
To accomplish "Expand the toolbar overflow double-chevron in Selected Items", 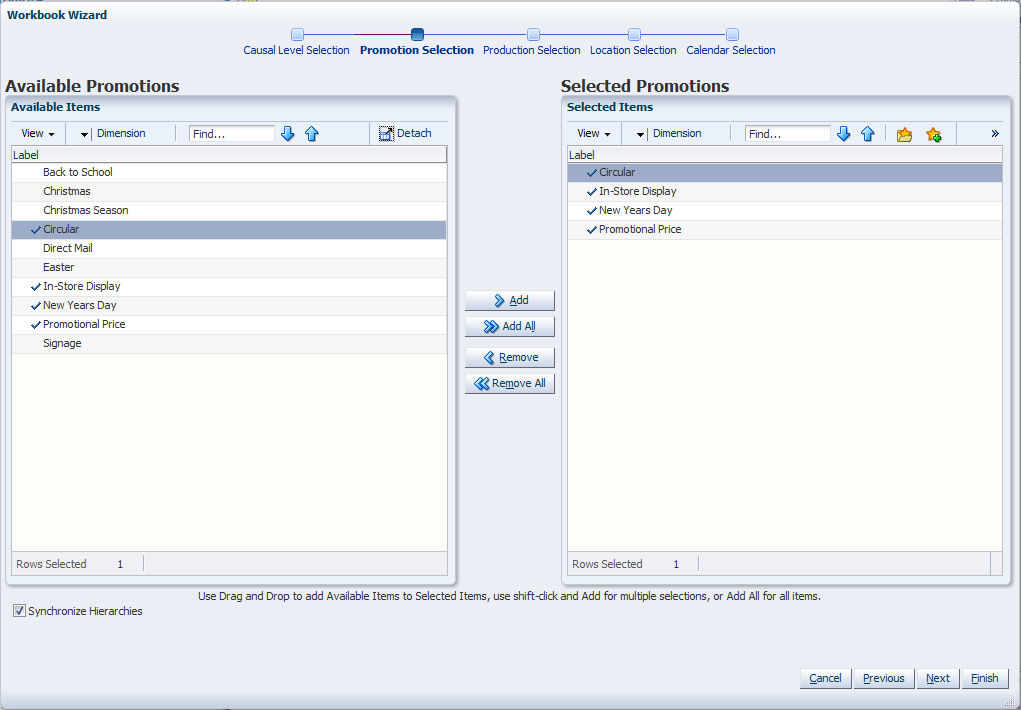I will tap(995, 134).
